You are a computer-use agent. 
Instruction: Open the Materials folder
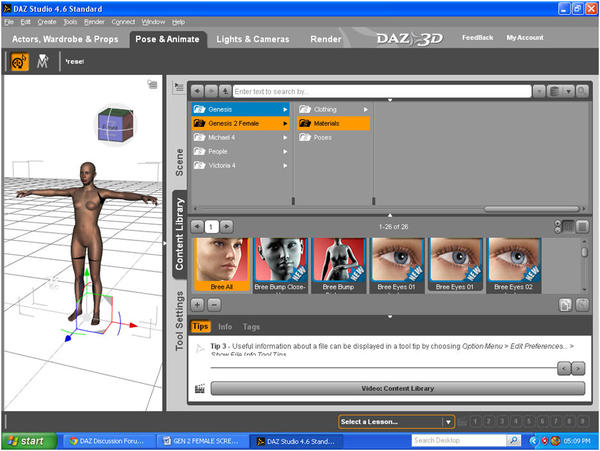[x=333, y=124]
